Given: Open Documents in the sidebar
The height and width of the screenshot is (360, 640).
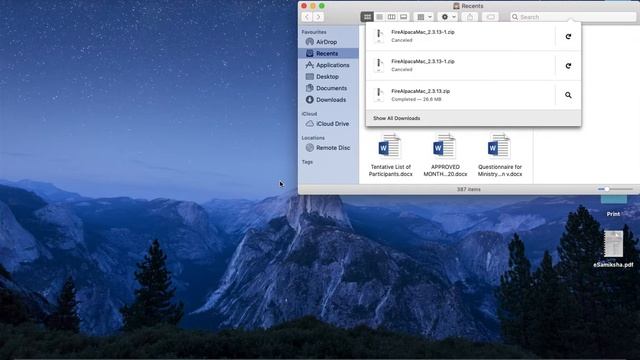Looking at the screenshot, I should (328, 88).
